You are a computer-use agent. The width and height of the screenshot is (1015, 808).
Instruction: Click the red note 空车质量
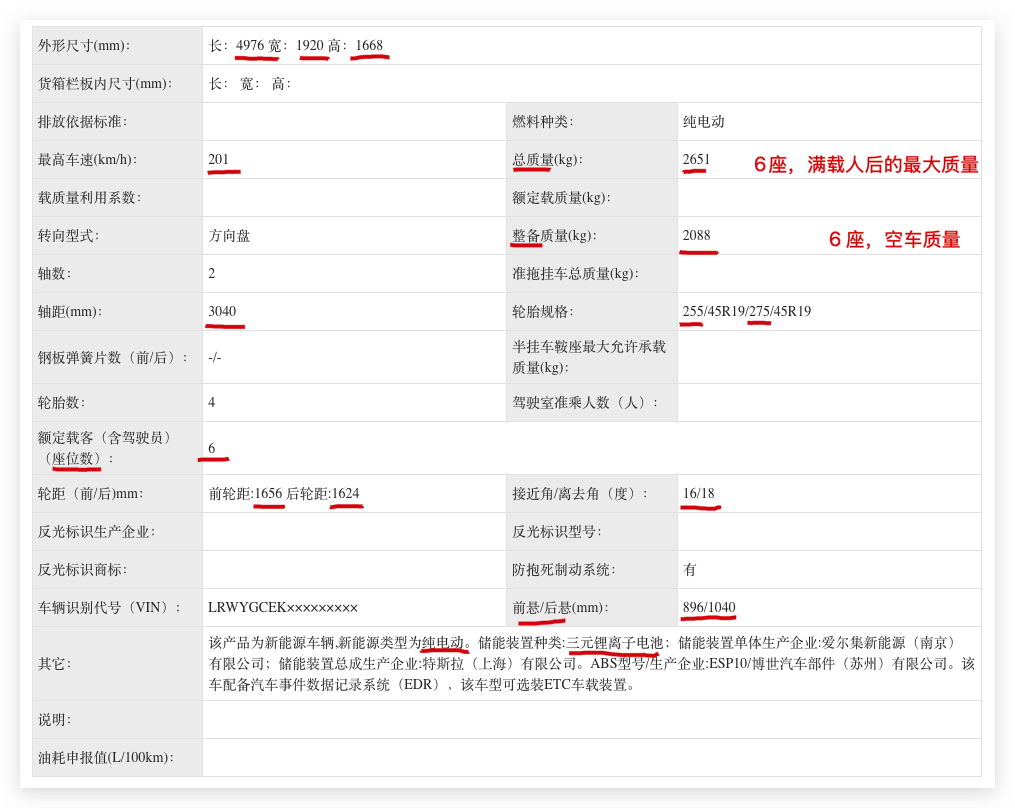point(922,240)
